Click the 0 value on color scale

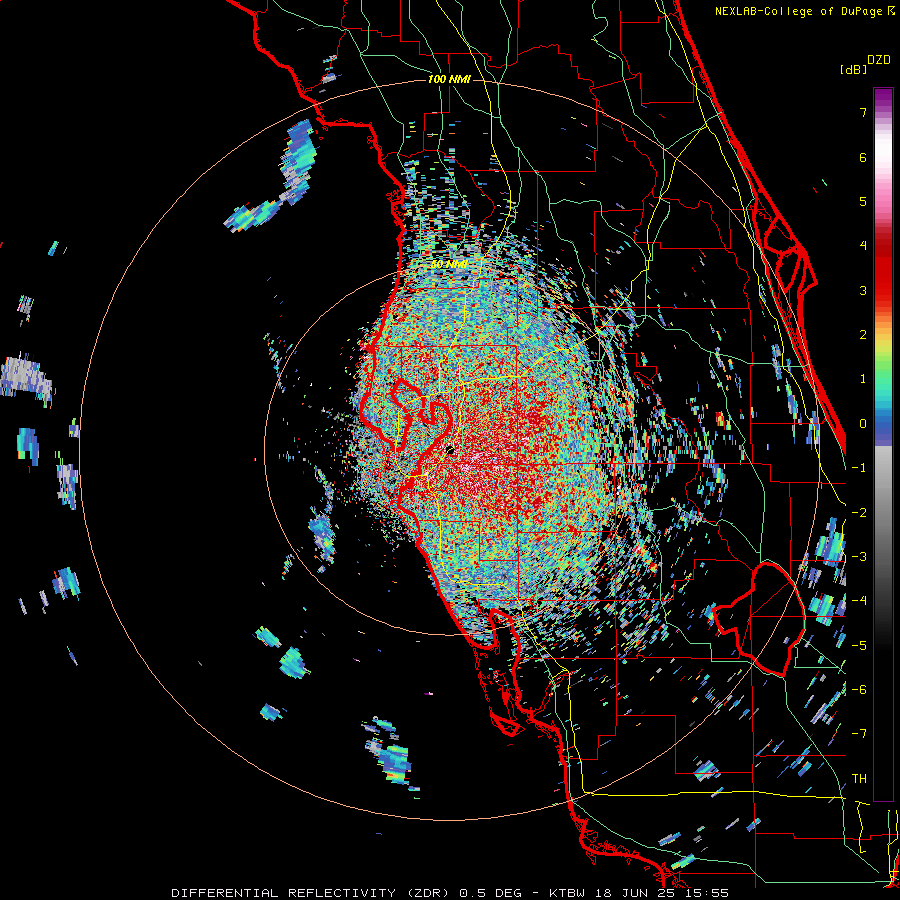[x=863, y=424]
